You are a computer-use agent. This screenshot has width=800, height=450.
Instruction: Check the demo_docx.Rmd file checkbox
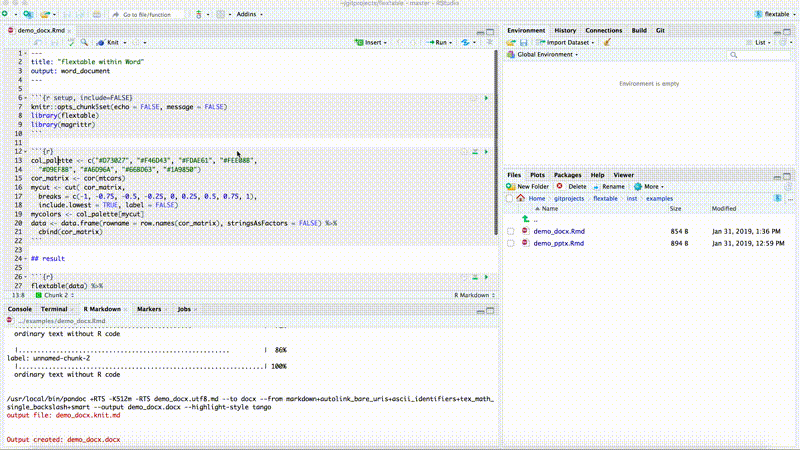(x=511, y=231)
